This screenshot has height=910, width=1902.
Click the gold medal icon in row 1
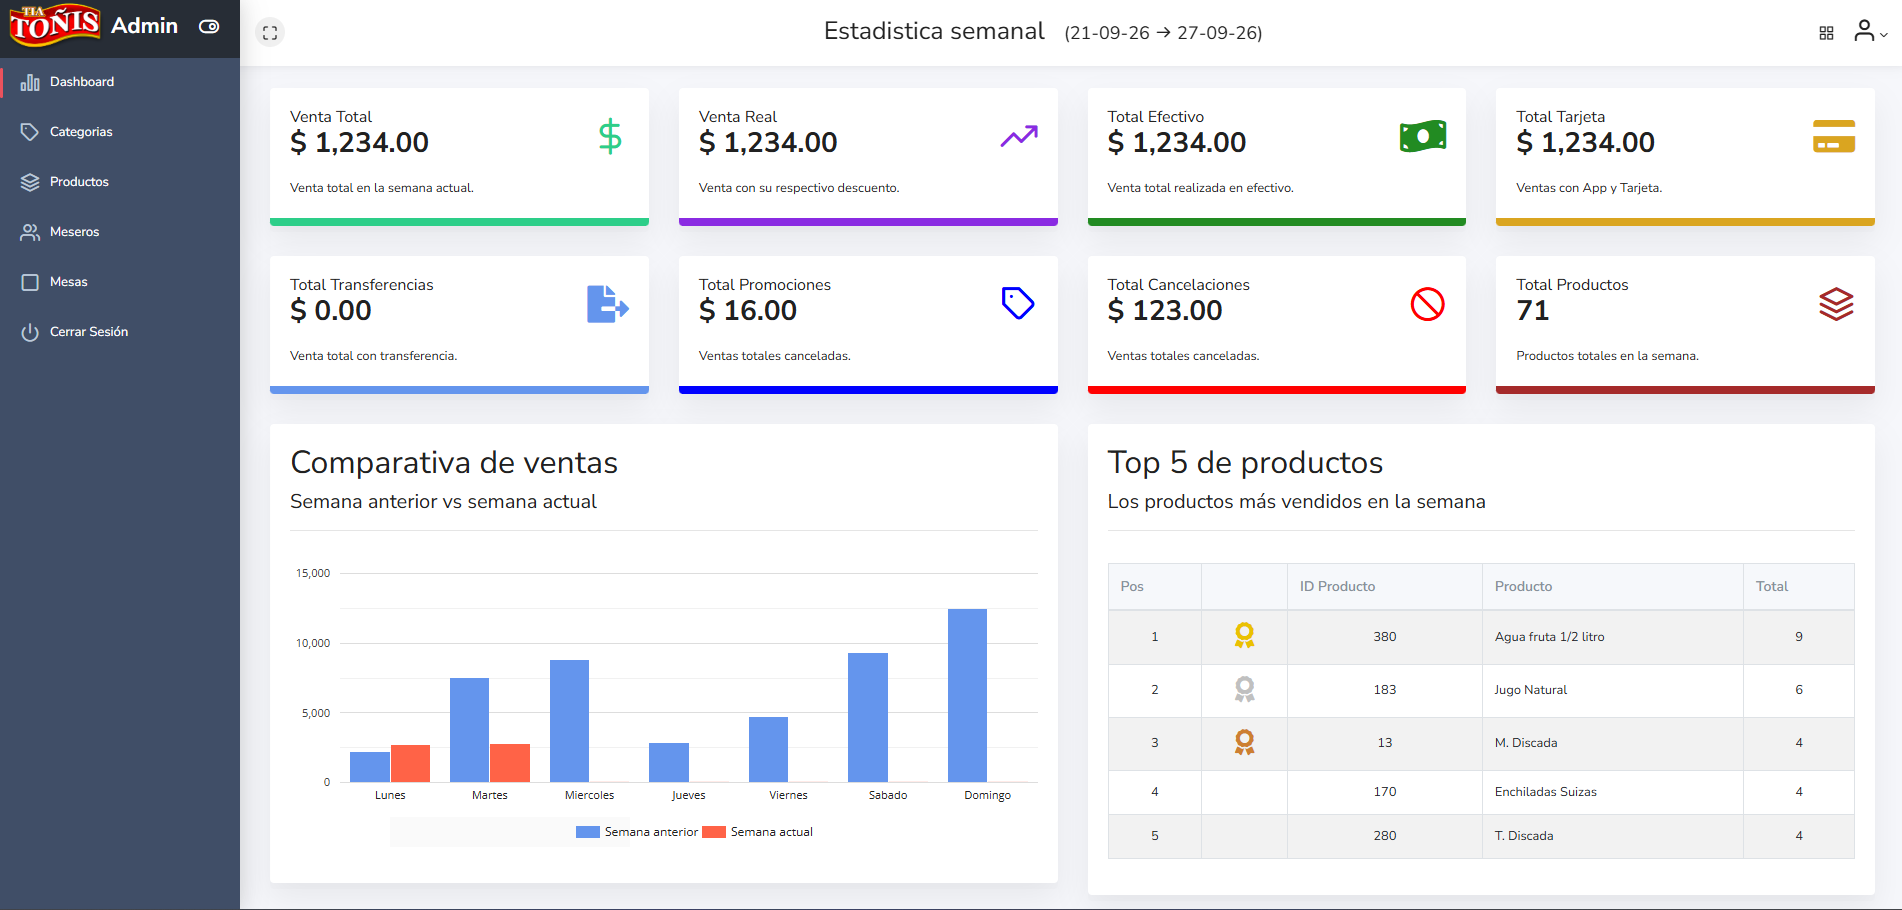1244,636
